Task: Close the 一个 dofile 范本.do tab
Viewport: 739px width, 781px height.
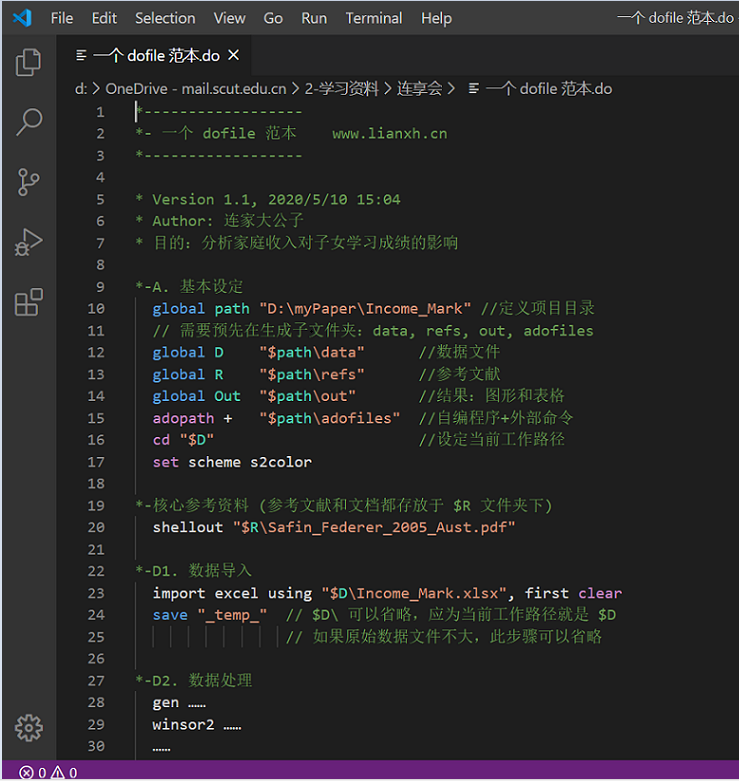Action: point(234,55)
